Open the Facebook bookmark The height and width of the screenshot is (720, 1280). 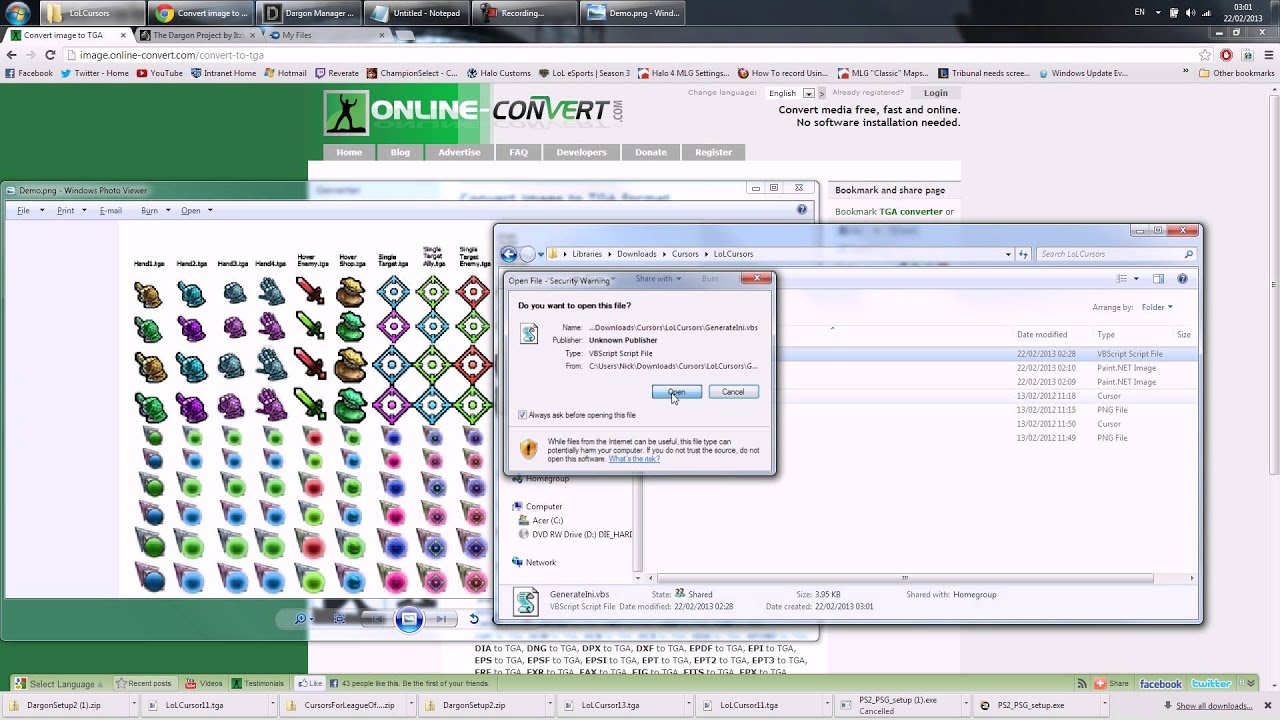coord(29,73)
